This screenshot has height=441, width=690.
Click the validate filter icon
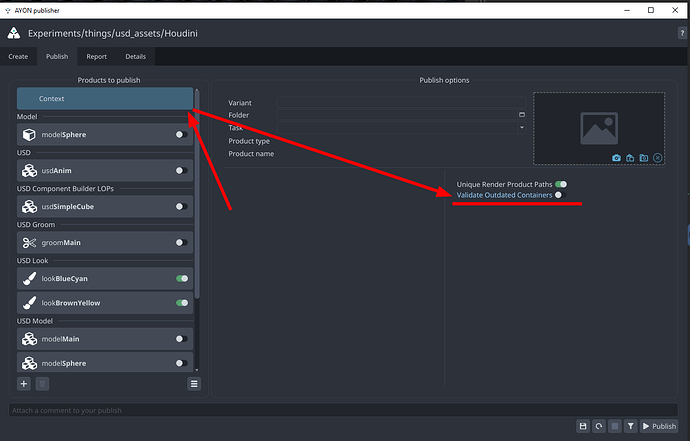pyautogui.click(x=631, y=426)
